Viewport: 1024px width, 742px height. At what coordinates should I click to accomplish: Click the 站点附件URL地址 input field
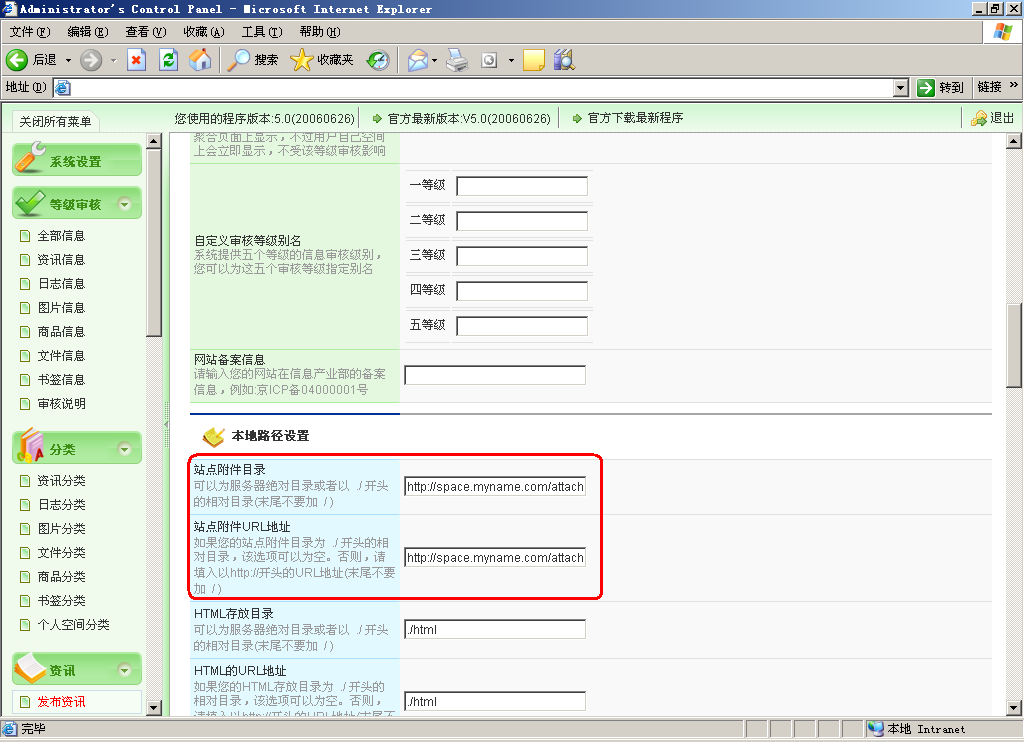pyautogui.click(x=495, y=558)
